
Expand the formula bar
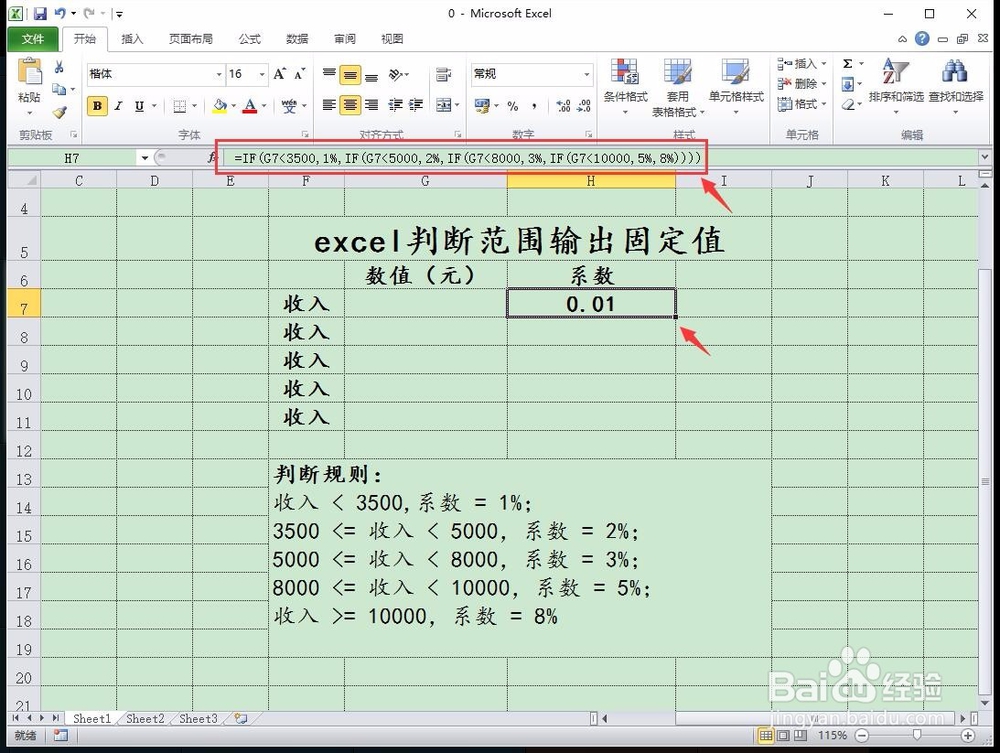985,157
